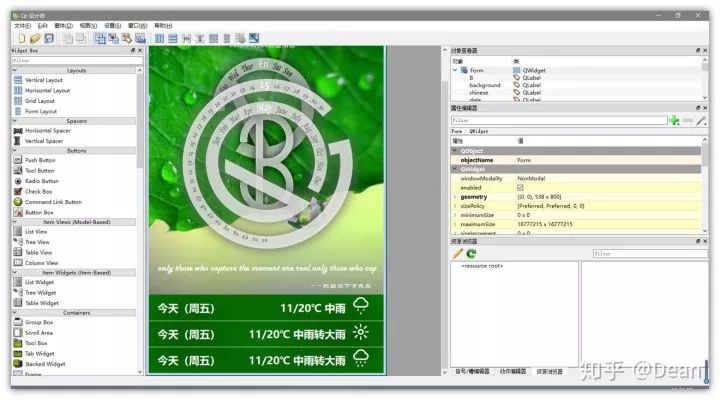720x400 pixels.
Task: Apply Lay Out Horizontally from toolbar
Action: [x=159, y=39]
